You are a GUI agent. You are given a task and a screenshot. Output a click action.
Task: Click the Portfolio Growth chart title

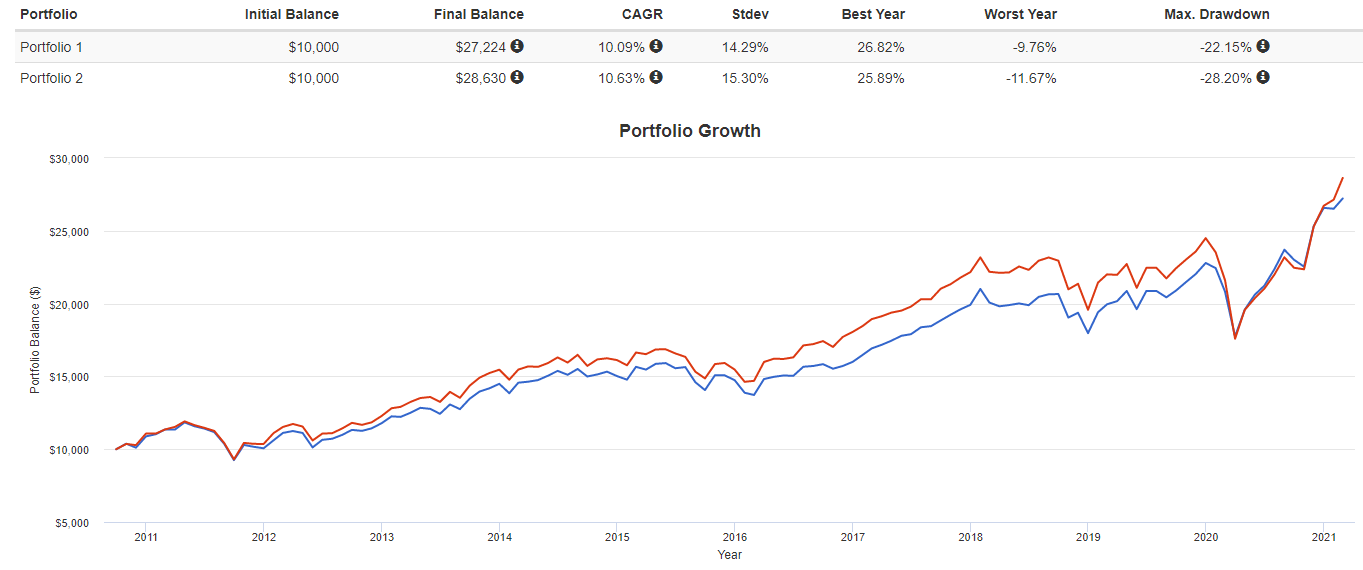click(x=689, y=131)
